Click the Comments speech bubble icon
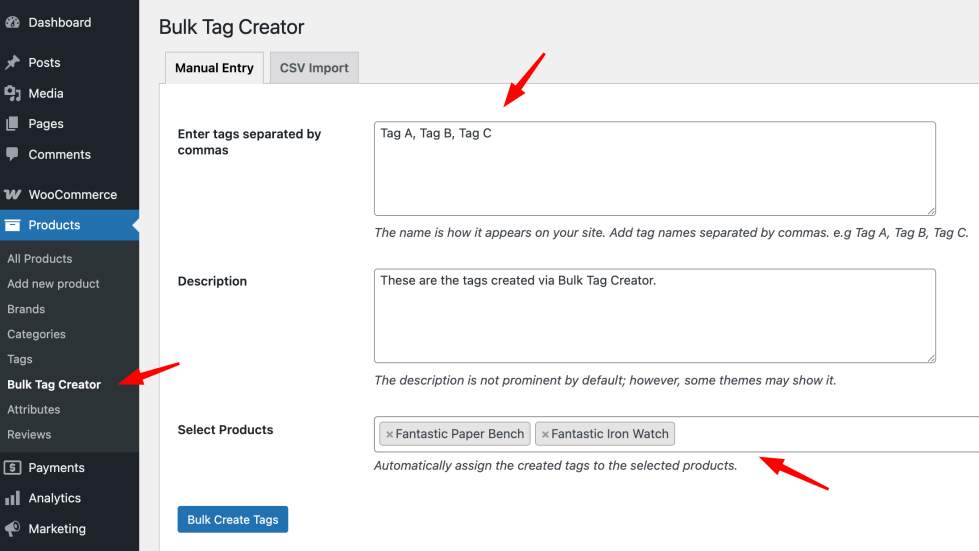 12,154
